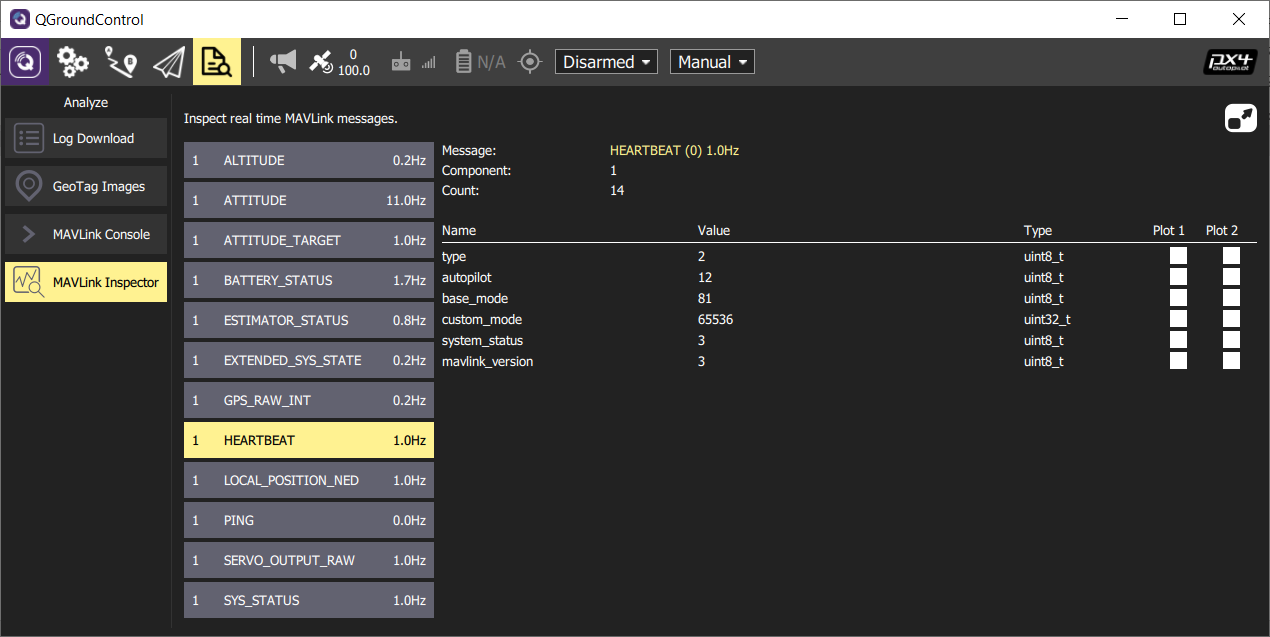This screenshot has height=637, width=1270.
Task: Select MAVLink Inspector in the sidebar
Action: point(85,282)
